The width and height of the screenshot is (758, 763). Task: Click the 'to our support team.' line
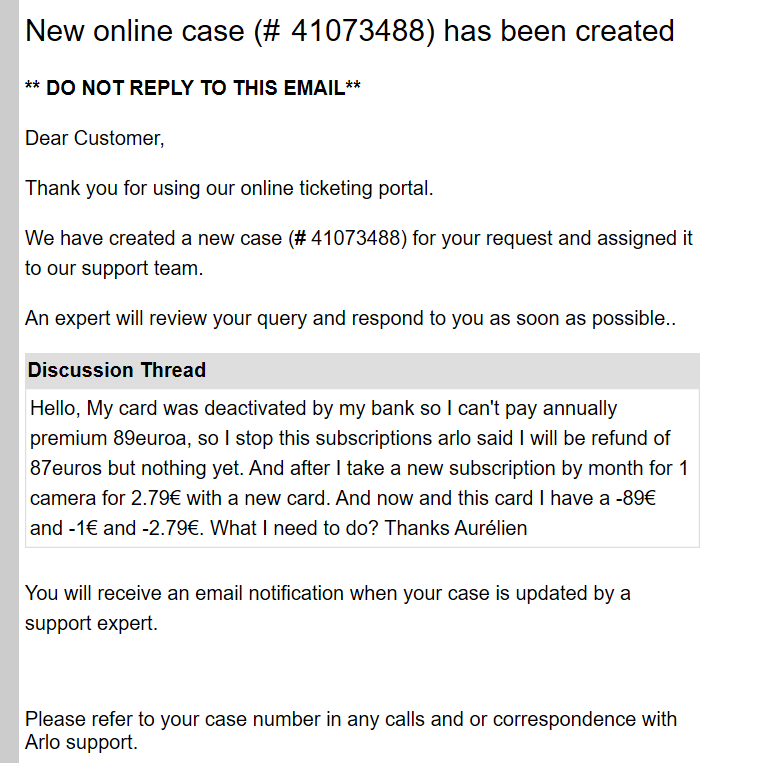pyautogui.click(x=114, y=269)
